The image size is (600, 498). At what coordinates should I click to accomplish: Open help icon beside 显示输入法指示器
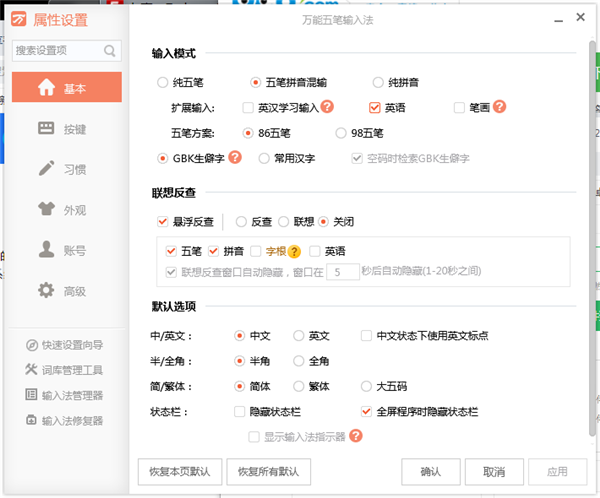(356, 436)
